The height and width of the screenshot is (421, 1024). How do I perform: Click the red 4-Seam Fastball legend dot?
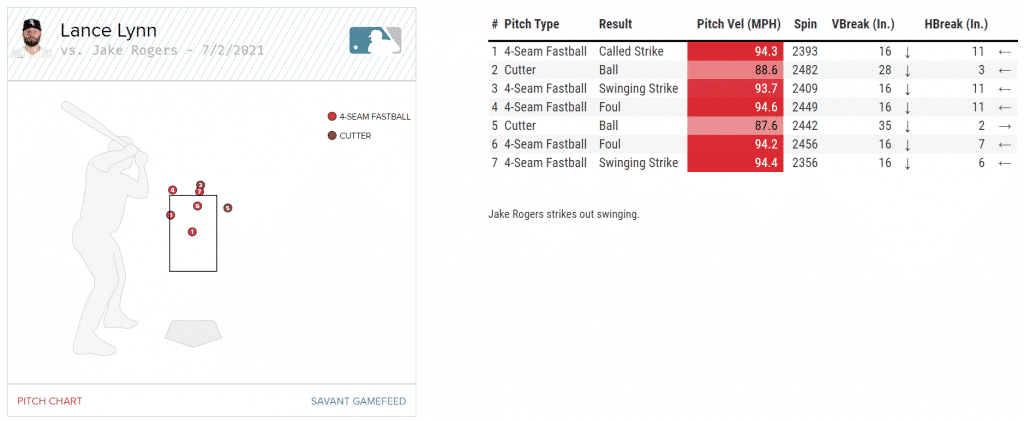[332, 116]
